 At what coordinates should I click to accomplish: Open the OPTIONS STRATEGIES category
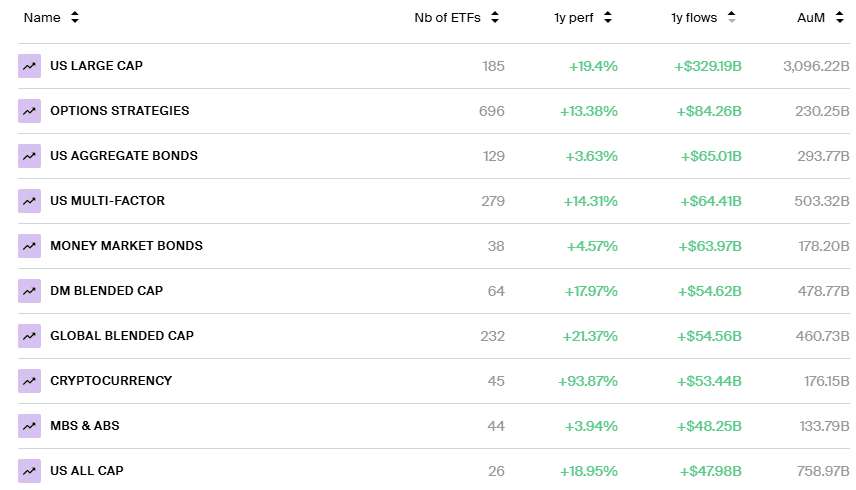(x=119, y=111)
